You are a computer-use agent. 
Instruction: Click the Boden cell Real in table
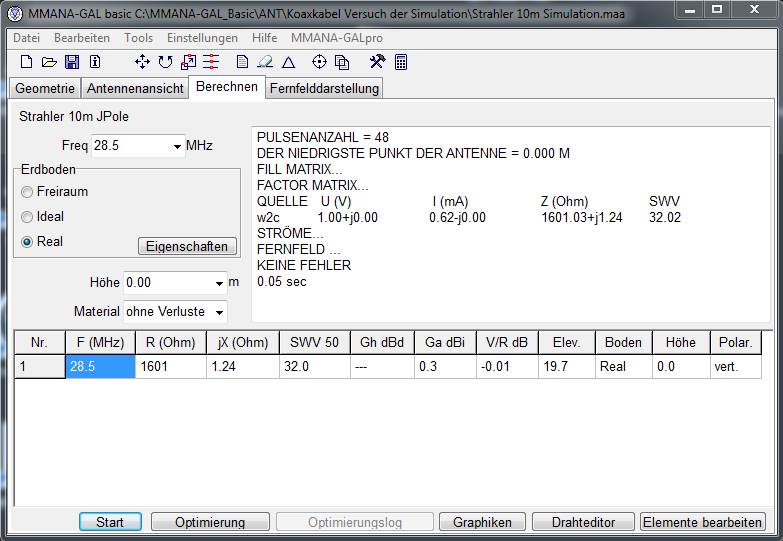click(x=623, y=367)
